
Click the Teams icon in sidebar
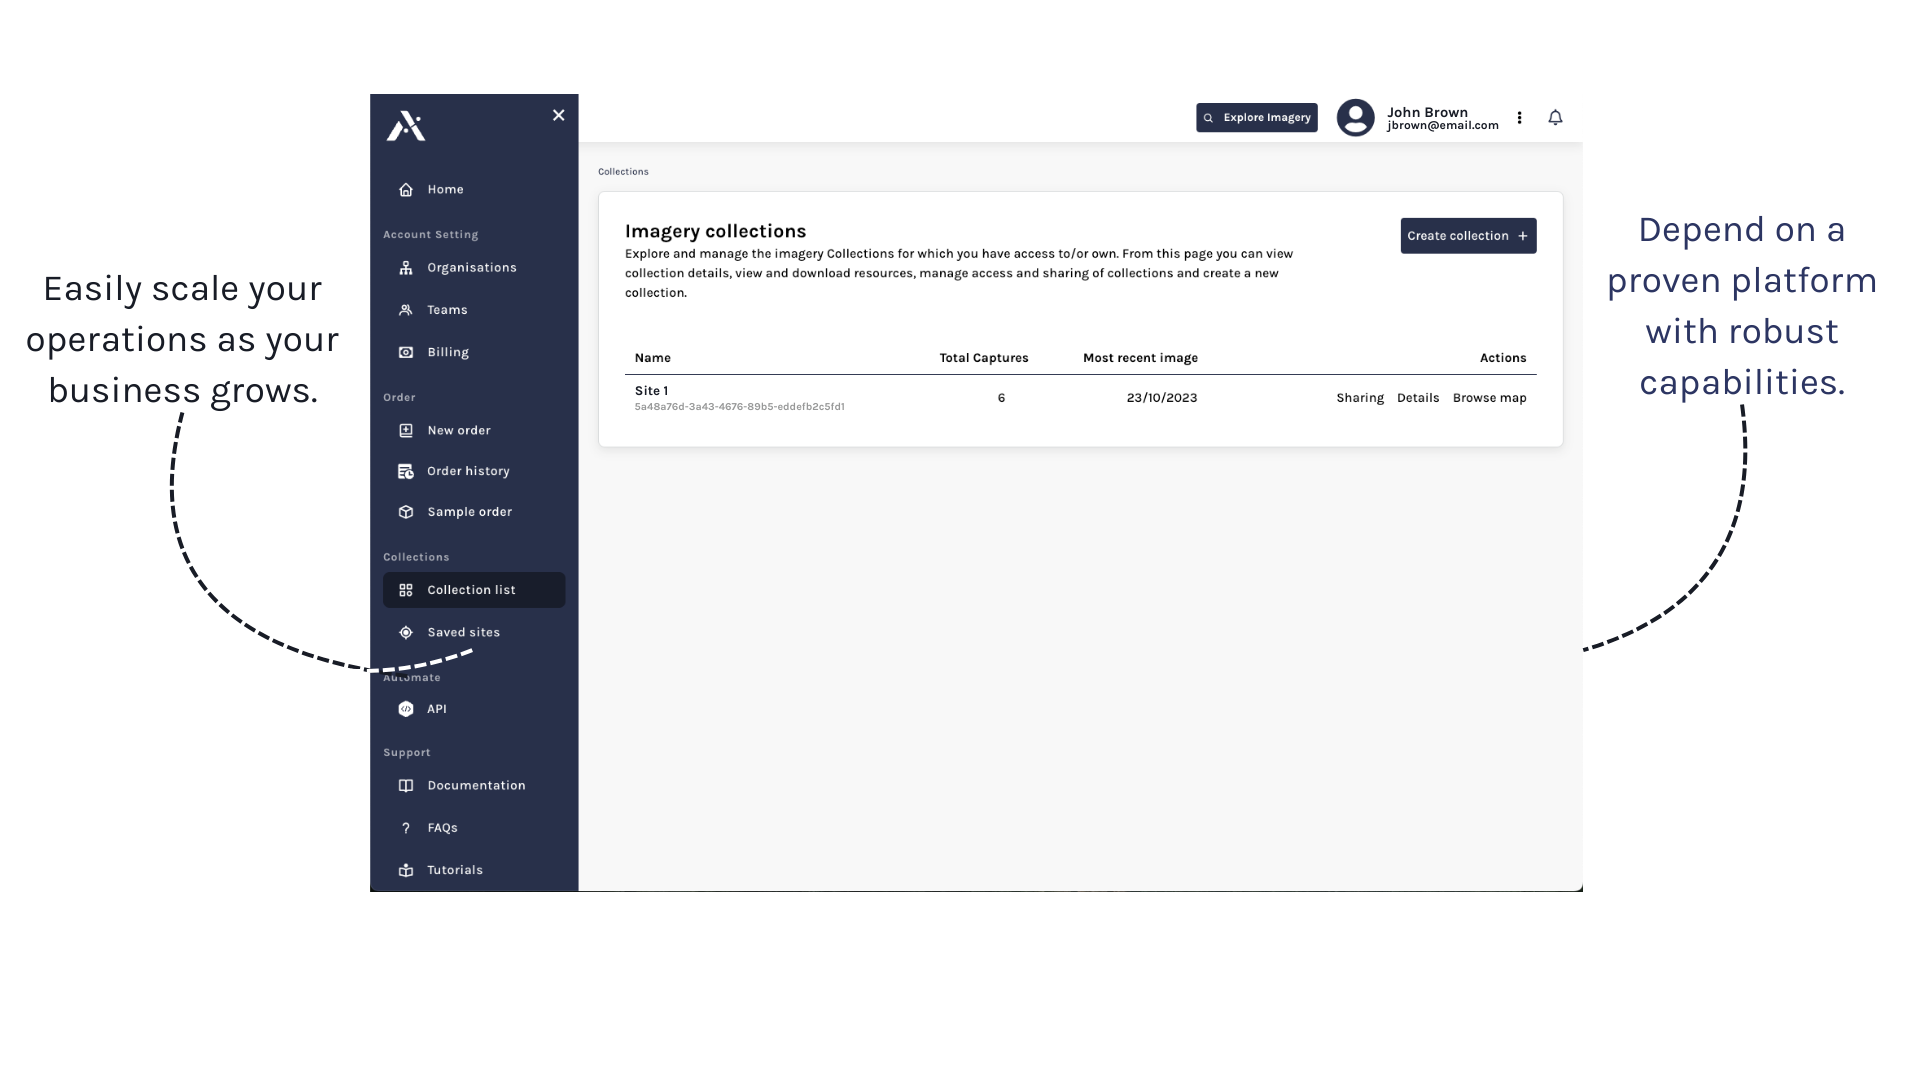click(406, 310)
